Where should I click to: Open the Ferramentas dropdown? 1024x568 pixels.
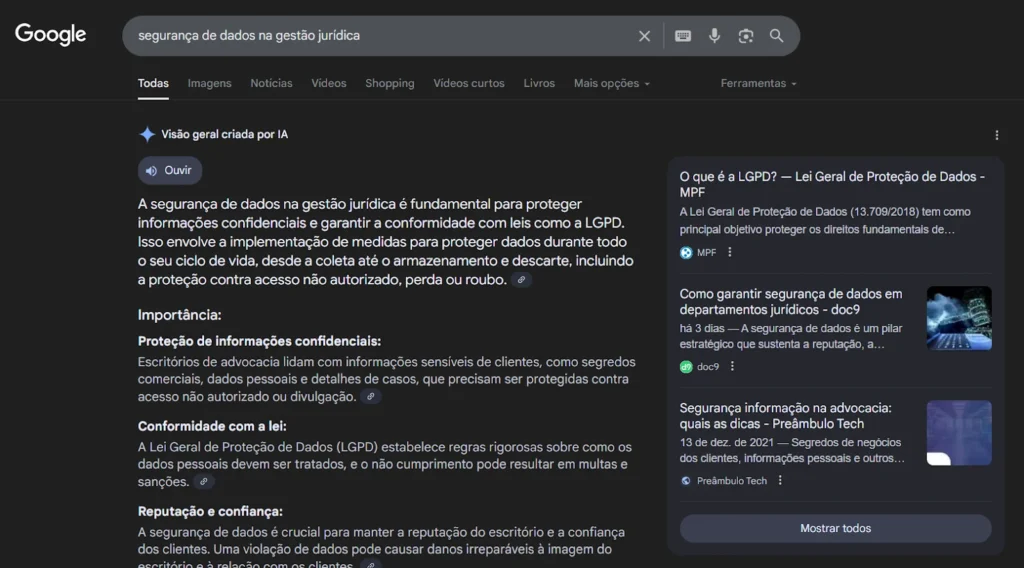tap(758, 84)
